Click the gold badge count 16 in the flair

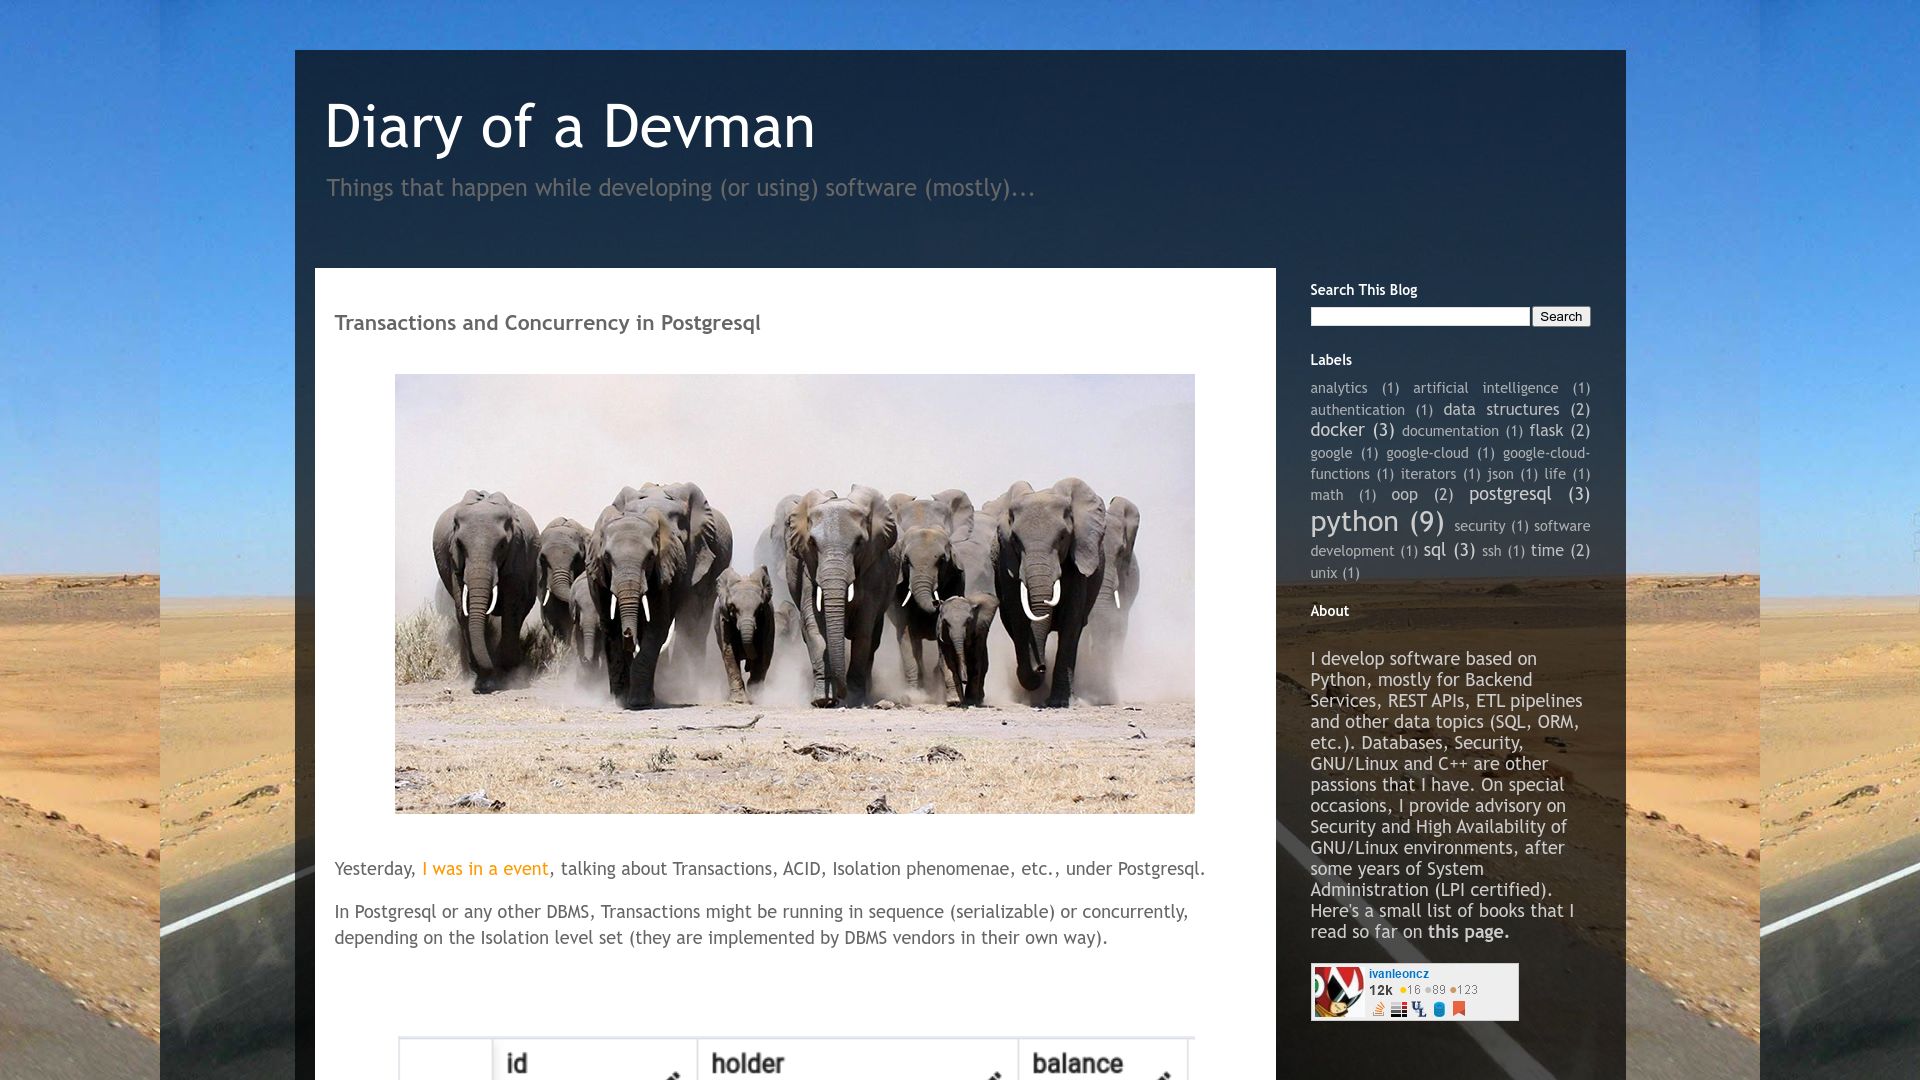1411,990
